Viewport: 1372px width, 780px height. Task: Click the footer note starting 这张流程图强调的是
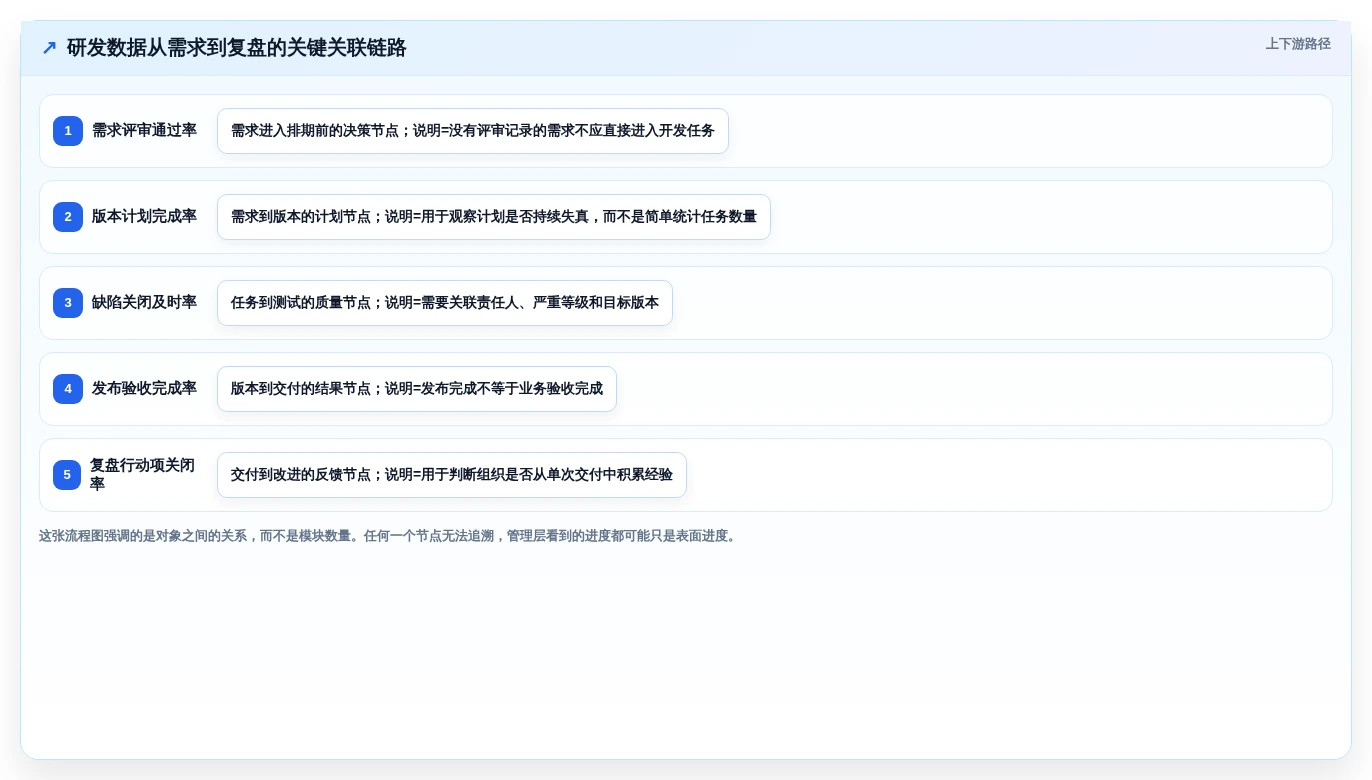389,536
